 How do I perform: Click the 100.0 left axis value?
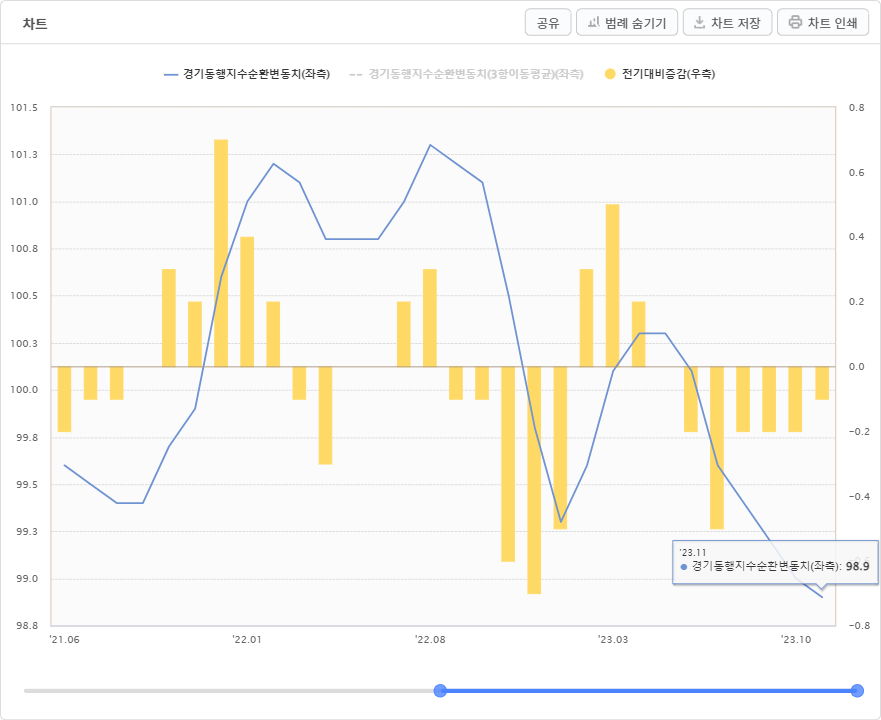pos(24,390)
